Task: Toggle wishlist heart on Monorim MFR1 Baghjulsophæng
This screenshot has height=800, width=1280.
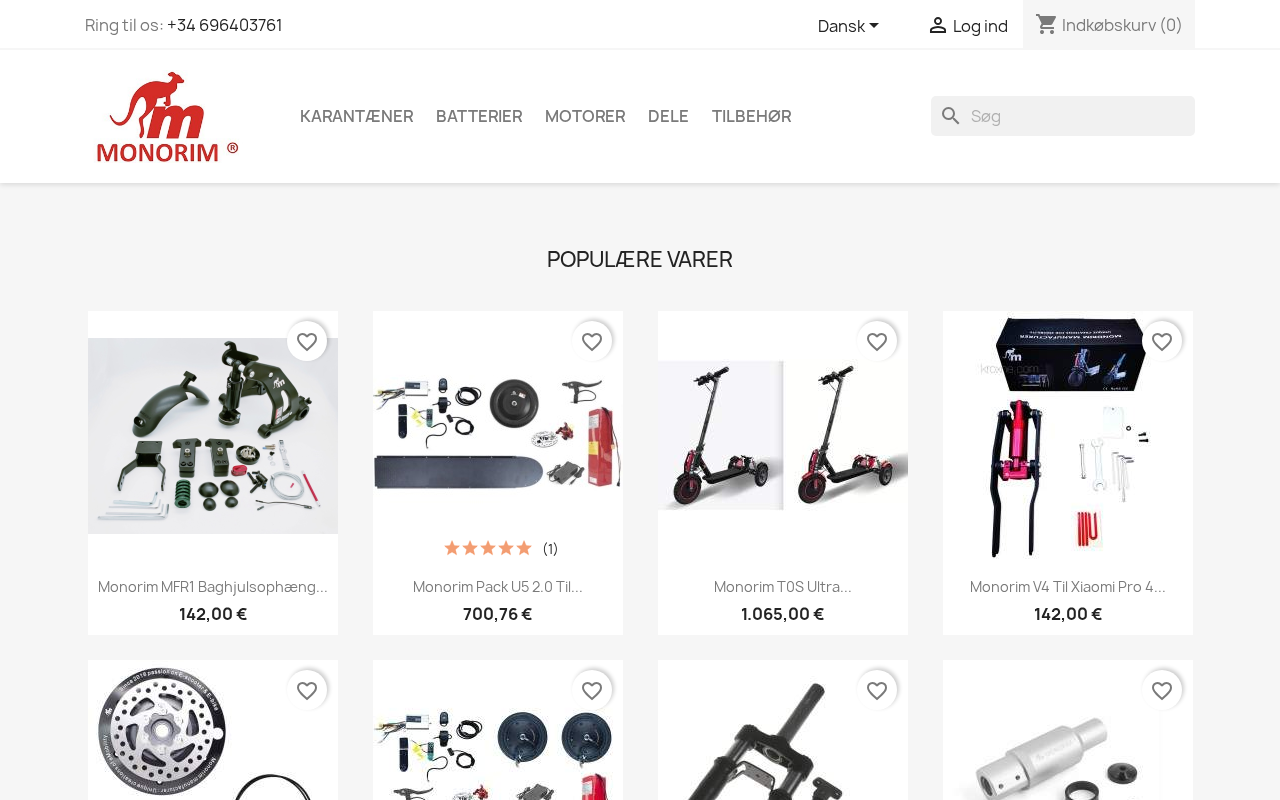Action: click(307, 341)
